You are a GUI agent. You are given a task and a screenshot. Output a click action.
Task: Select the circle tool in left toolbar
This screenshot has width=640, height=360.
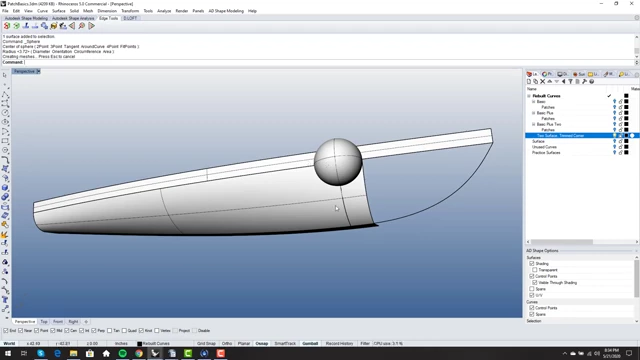tap(5, 113)
